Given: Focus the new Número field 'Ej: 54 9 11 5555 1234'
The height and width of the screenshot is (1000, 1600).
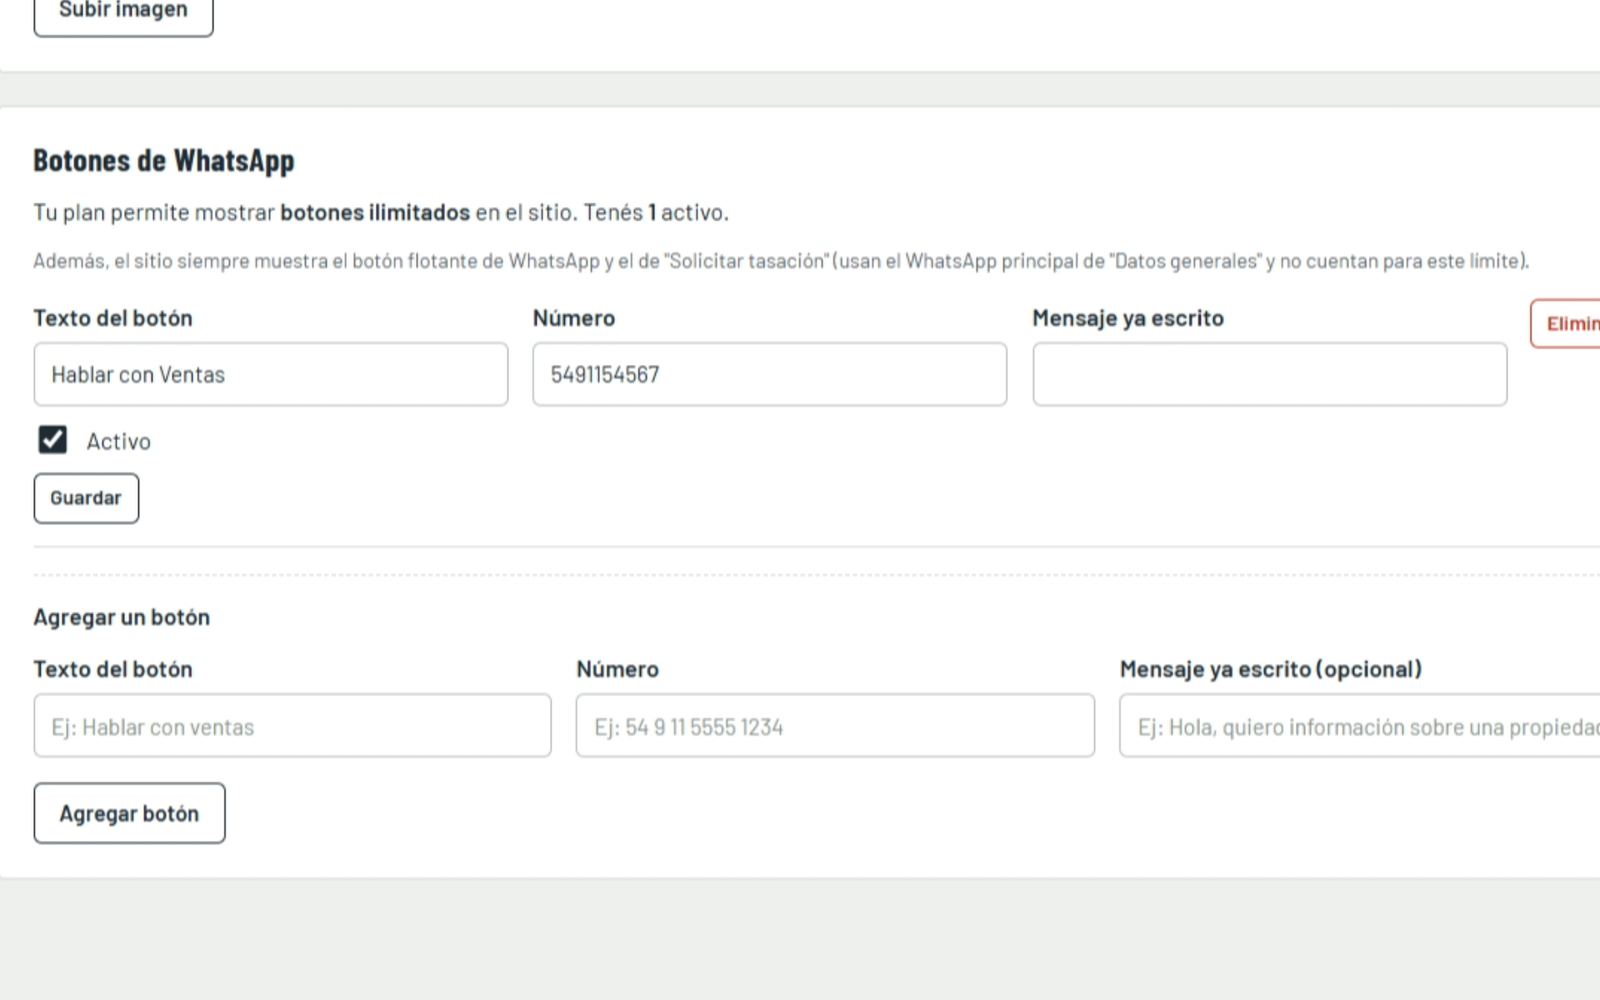Looking at the screenshot, I should coord(835,726).
